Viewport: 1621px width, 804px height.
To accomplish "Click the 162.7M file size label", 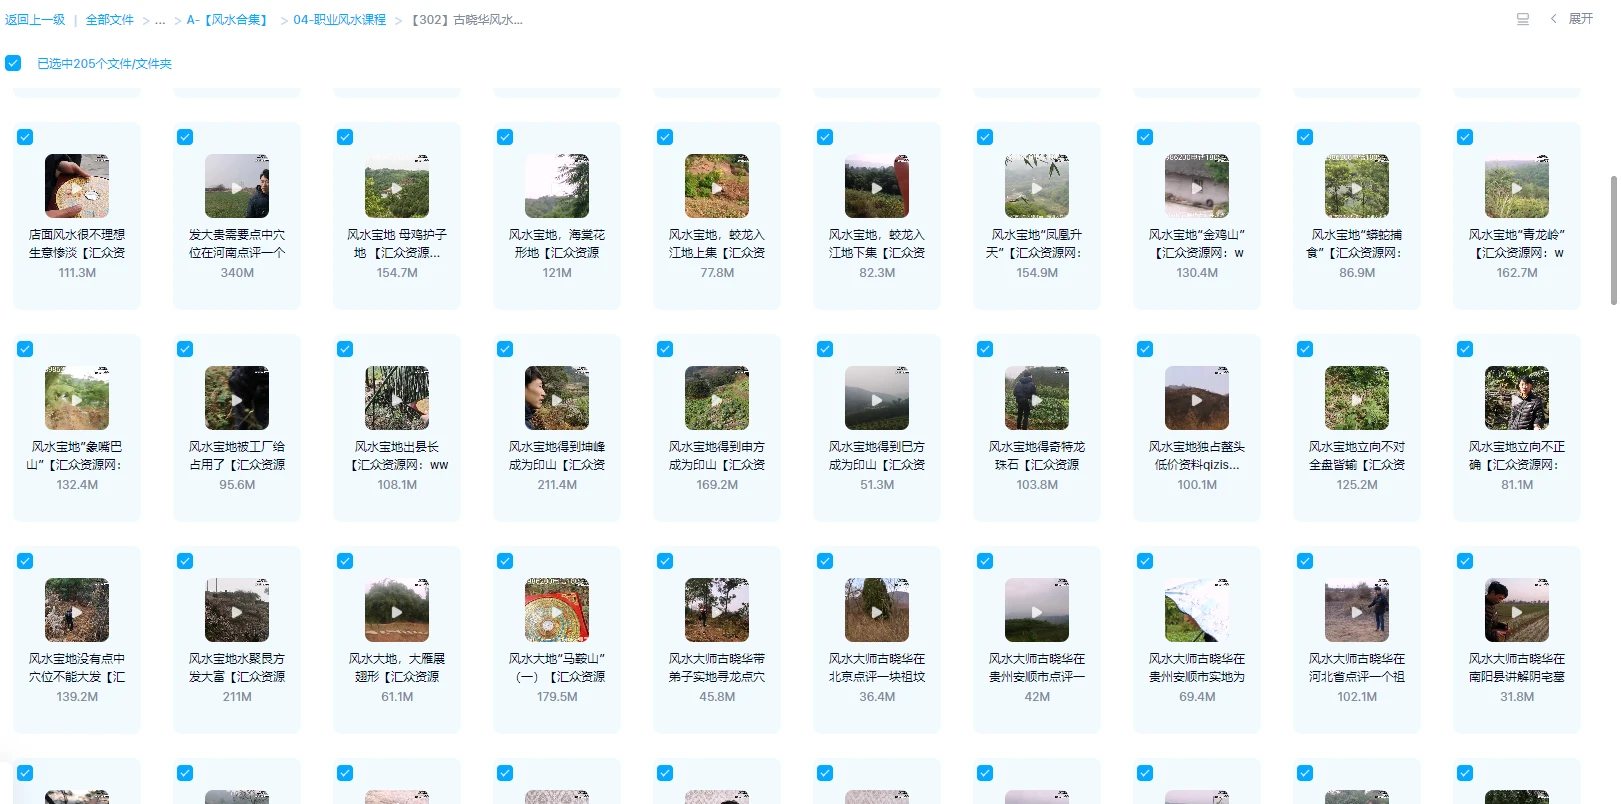I will click(1517, 273).
